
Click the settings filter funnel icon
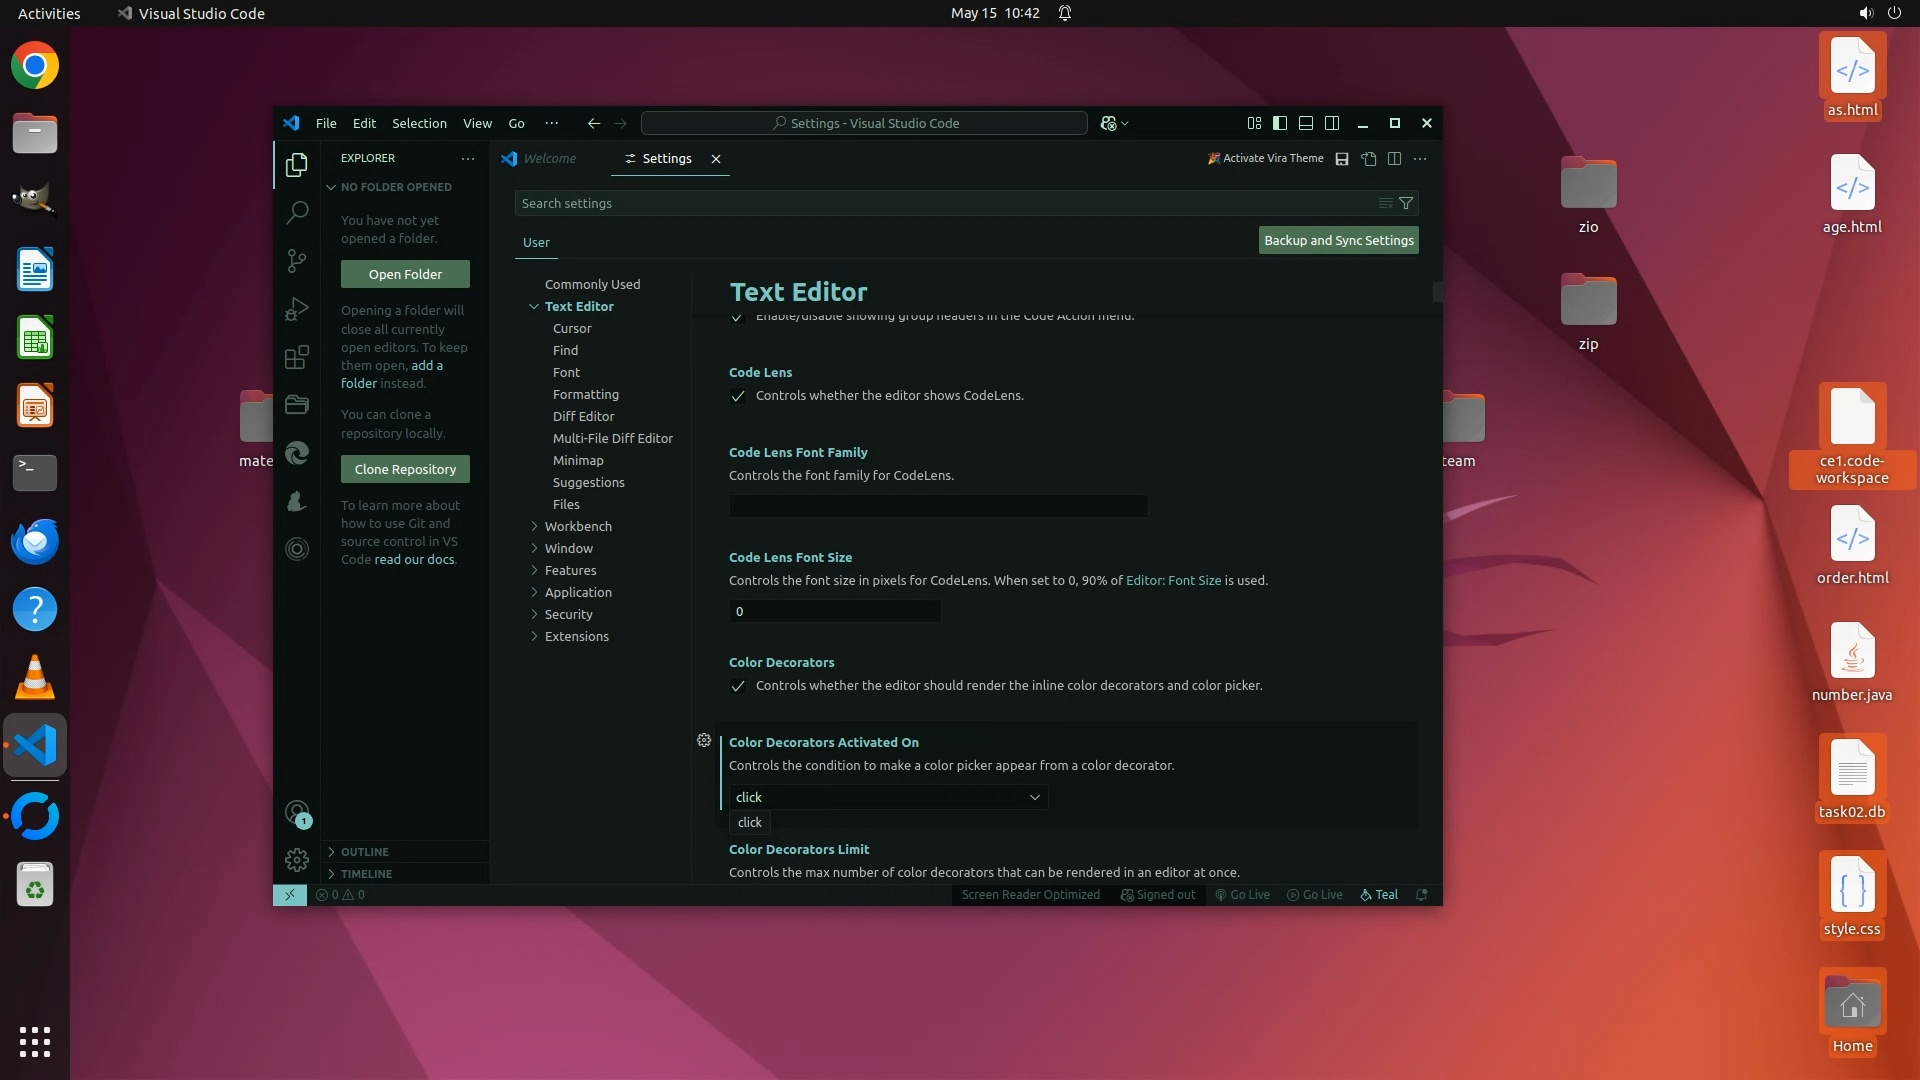coord(1406,203)
